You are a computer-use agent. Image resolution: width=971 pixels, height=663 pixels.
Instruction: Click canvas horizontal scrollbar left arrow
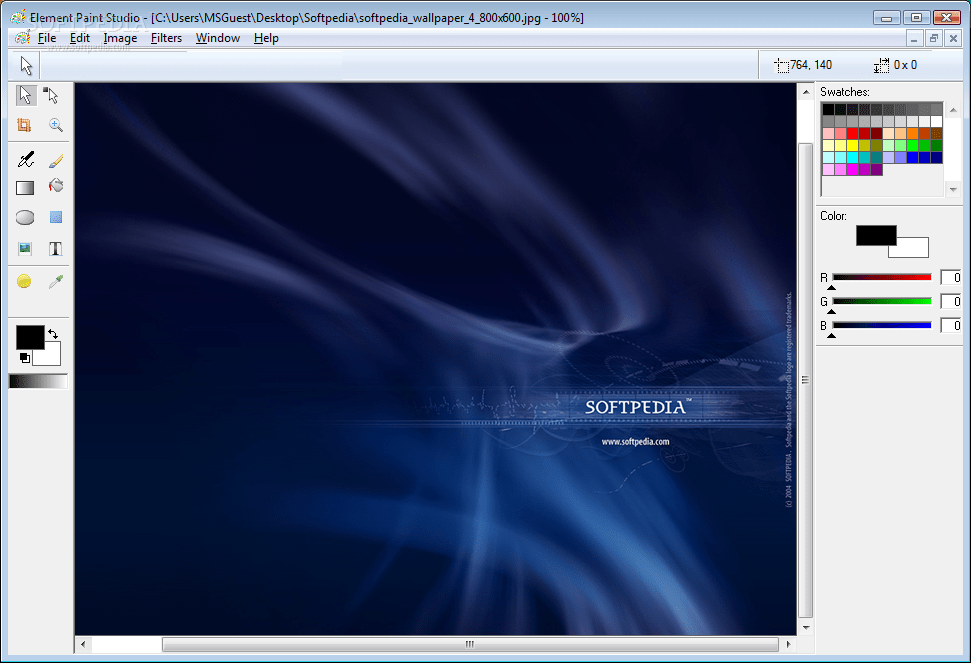pos(83,644)
